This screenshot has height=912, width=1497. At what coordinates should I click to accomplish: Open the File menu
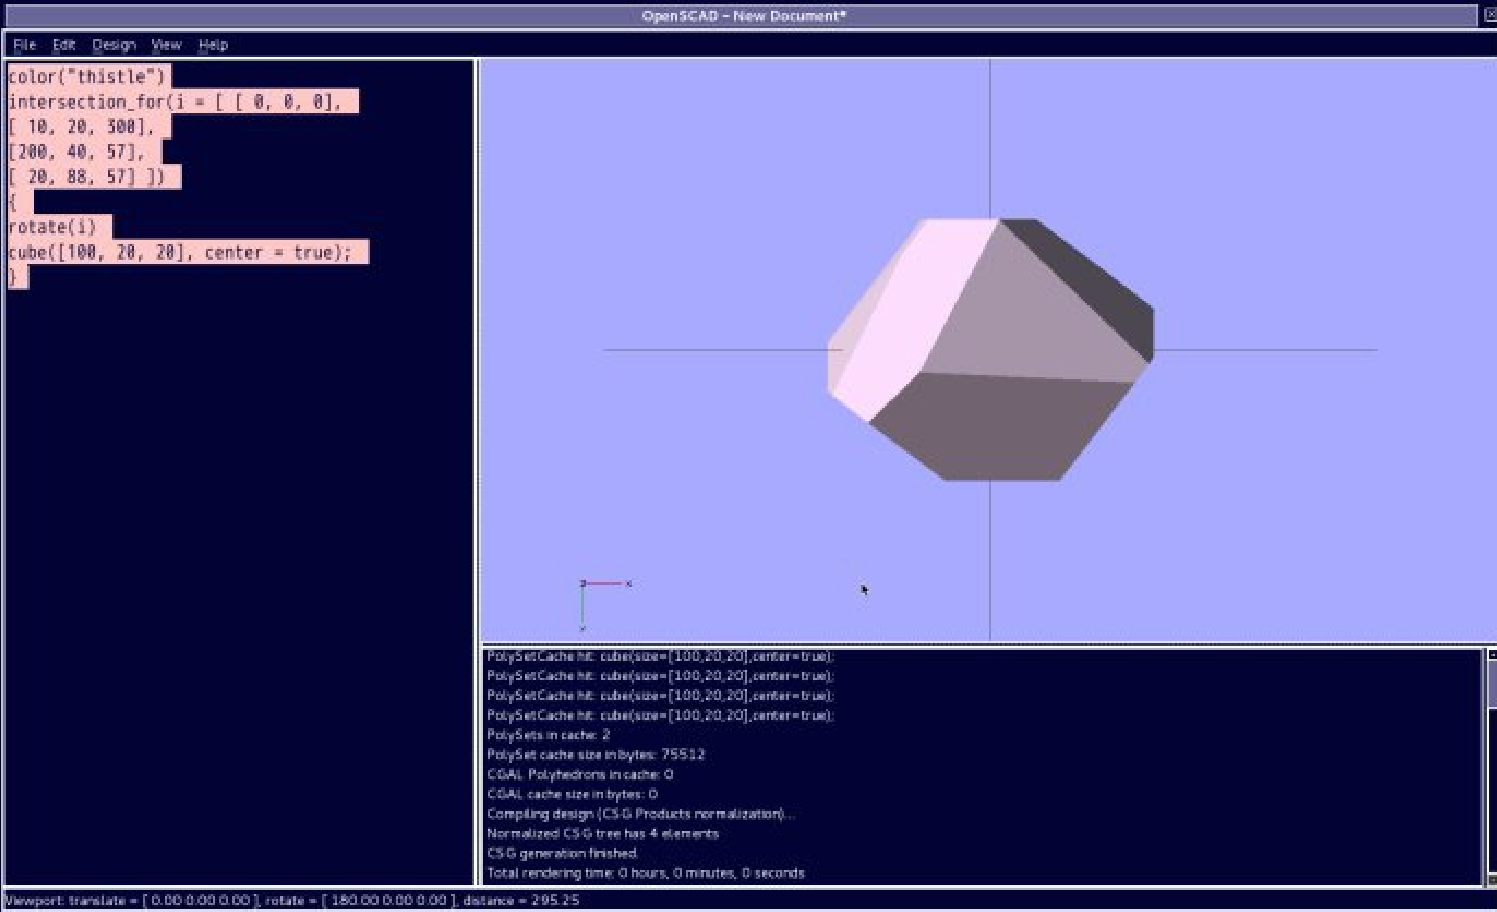click(24, 45)
